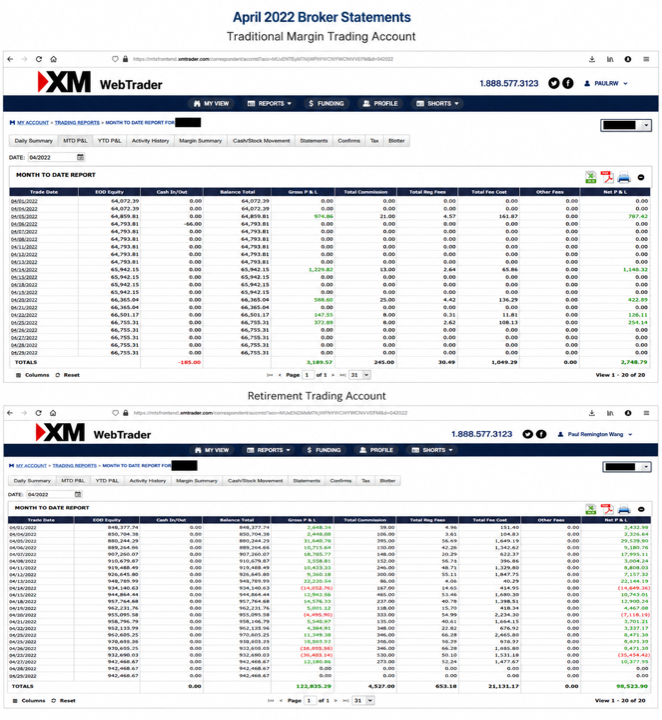Open the REPORTS dropdown in the top navigation bar
Screen dimensions: 662x720
coord(269,103)
